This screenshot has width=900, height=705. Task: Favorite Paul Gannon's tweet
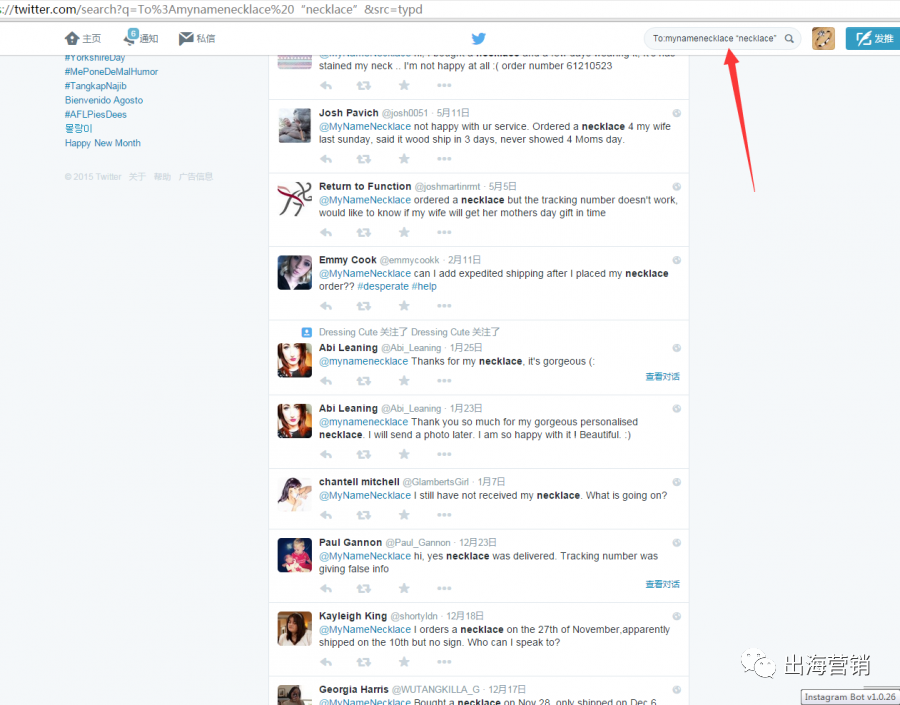click(x=404, y=588)
